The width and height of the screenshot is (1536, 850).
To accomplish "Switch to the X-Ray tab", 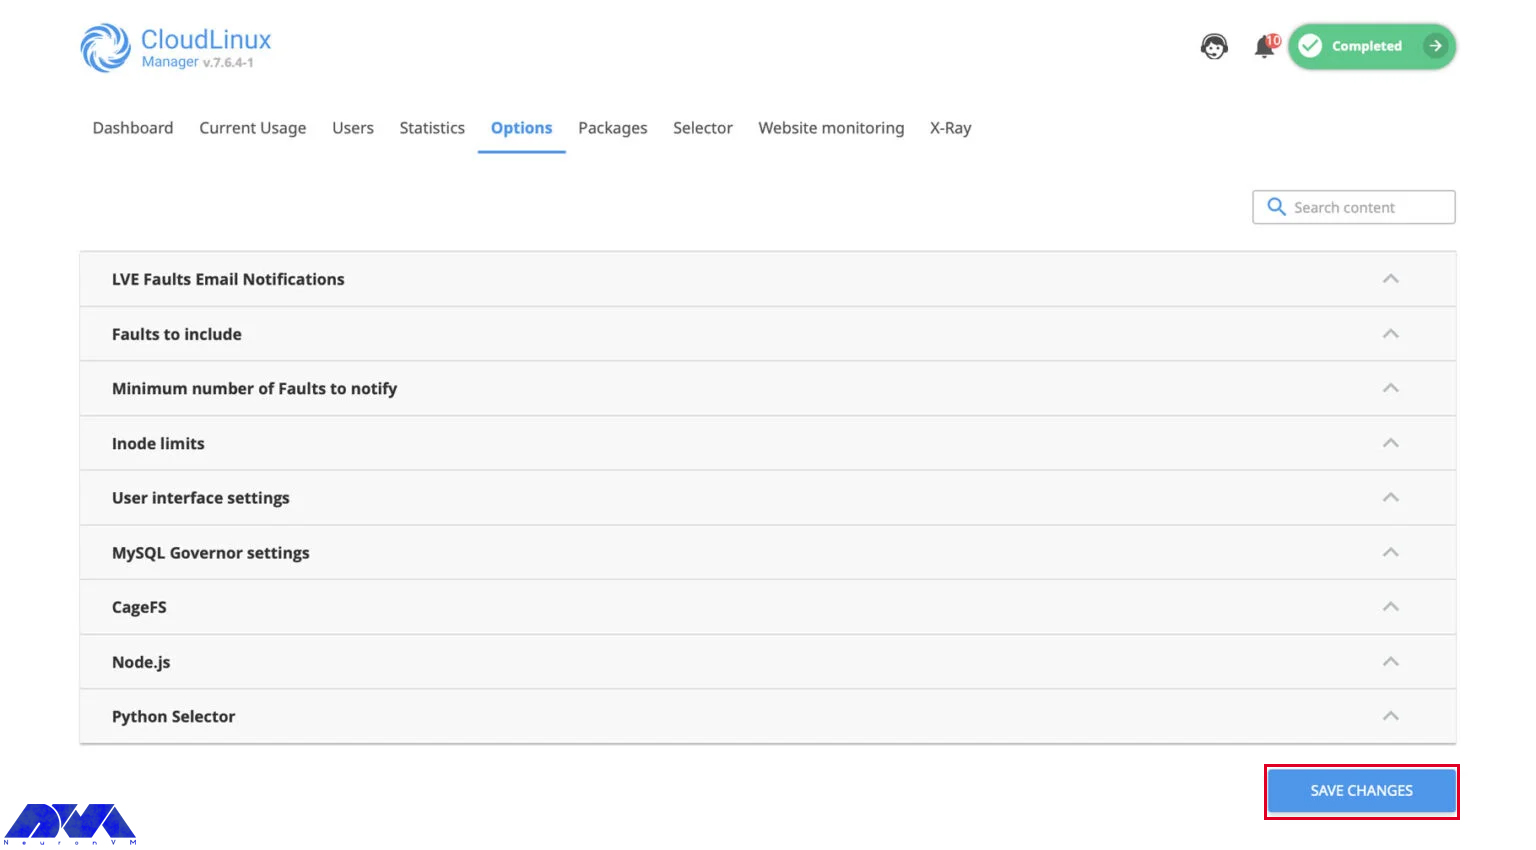I will click(x=950, y=128).
